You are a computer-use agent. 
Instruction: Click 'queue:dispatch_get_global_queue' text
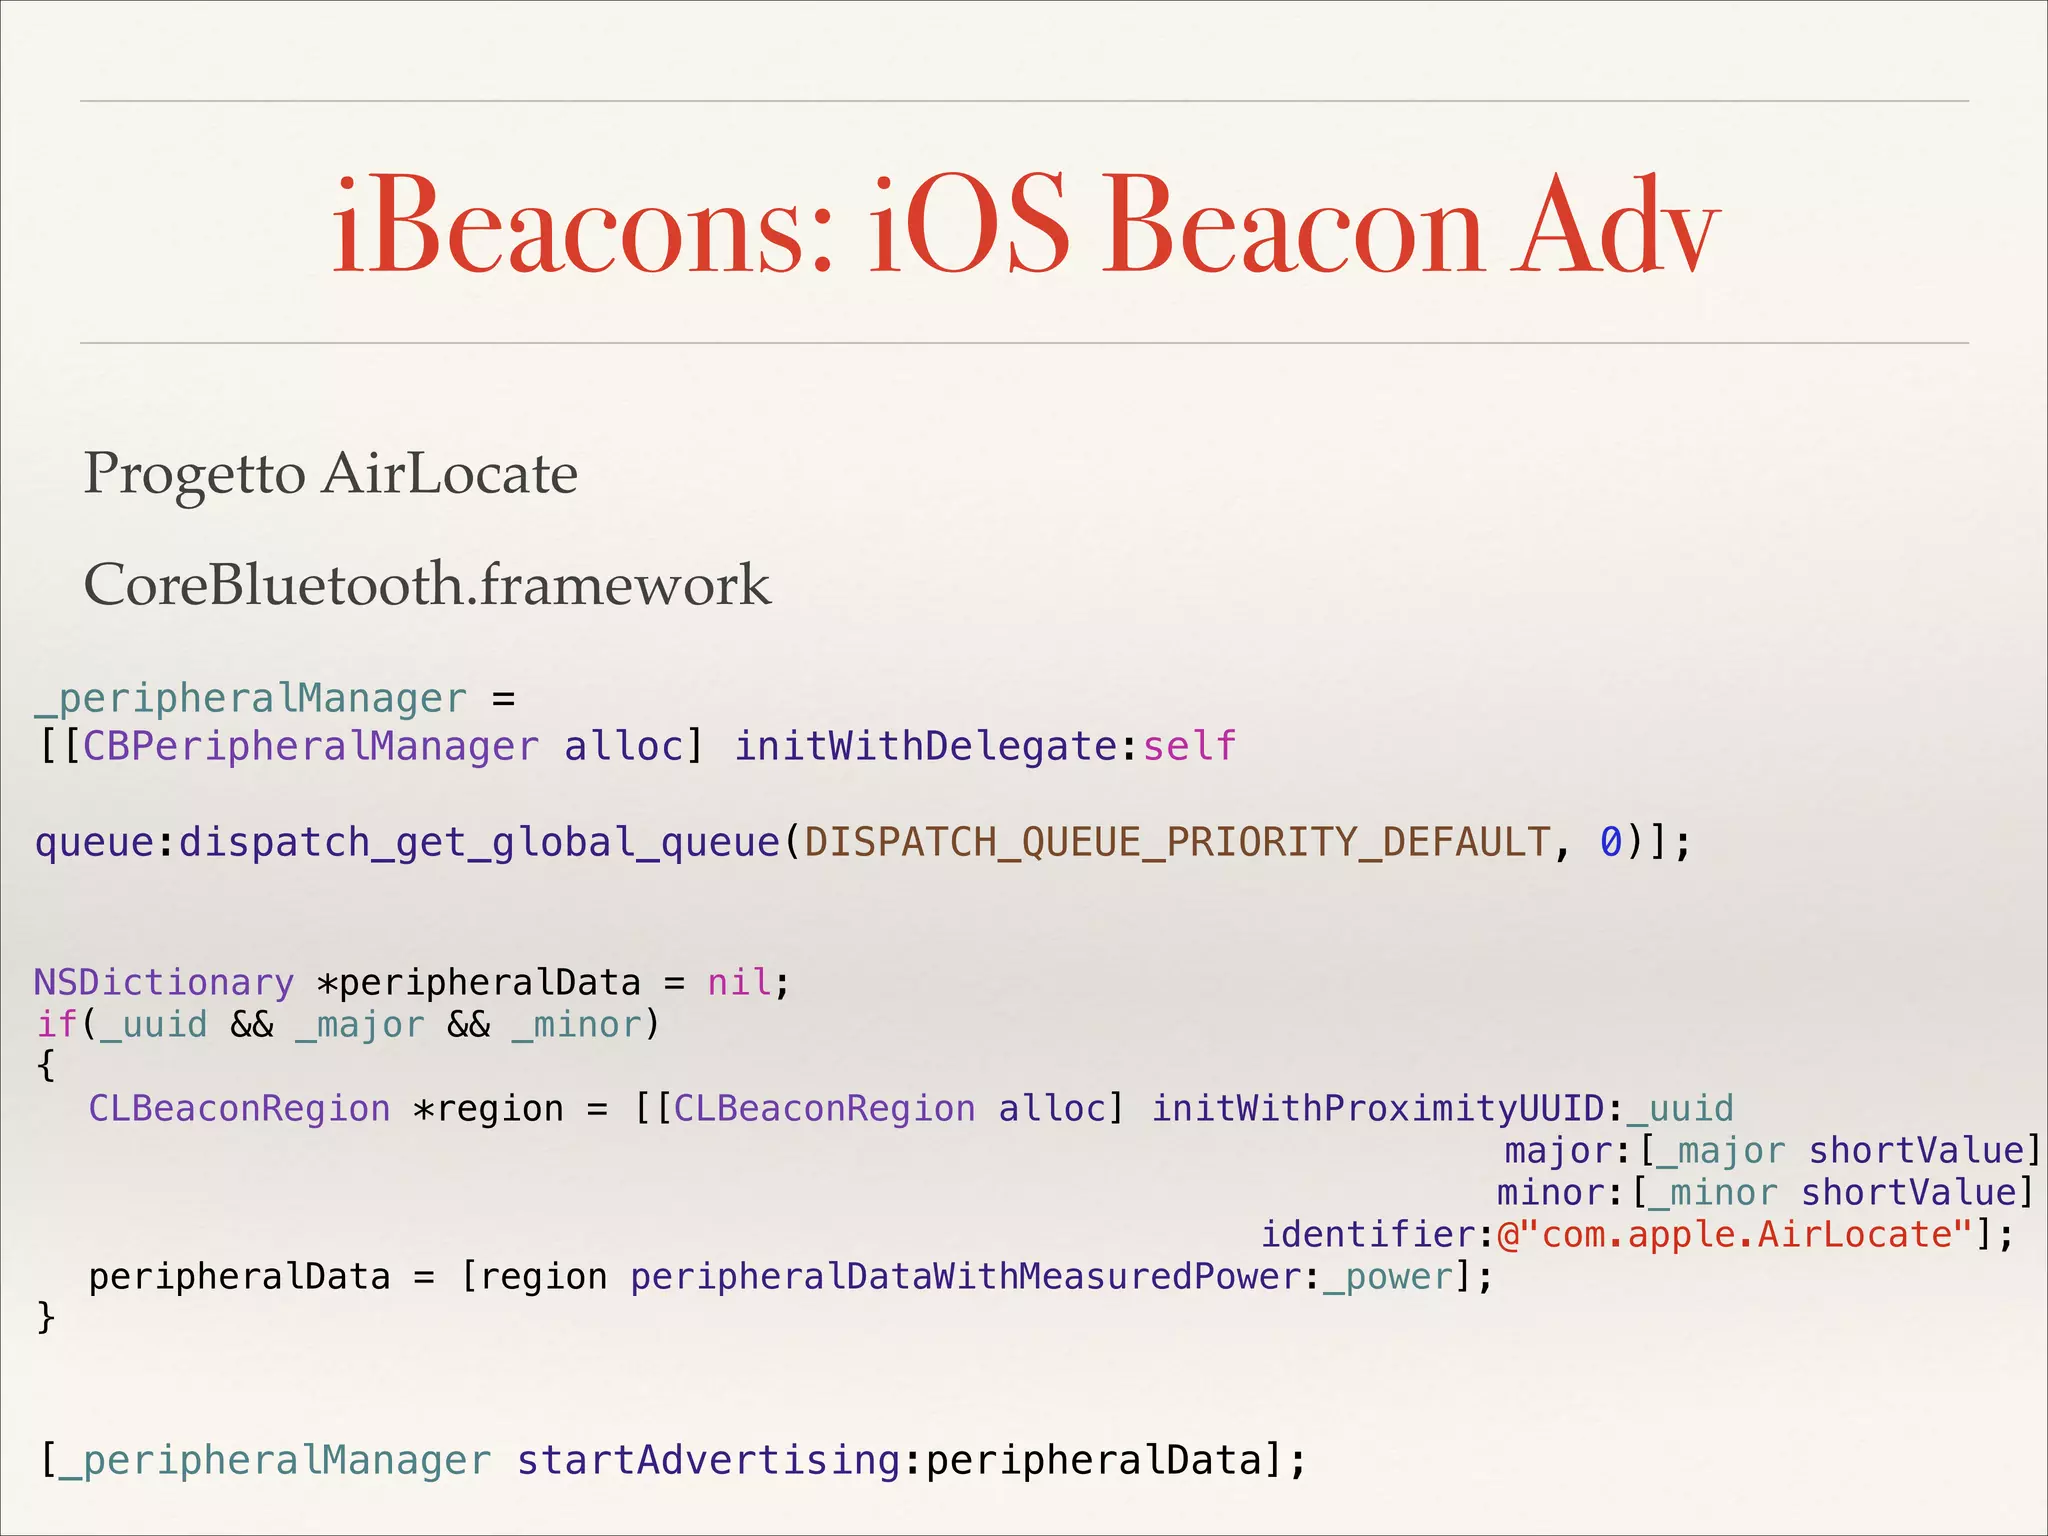[x=407, y=842]
